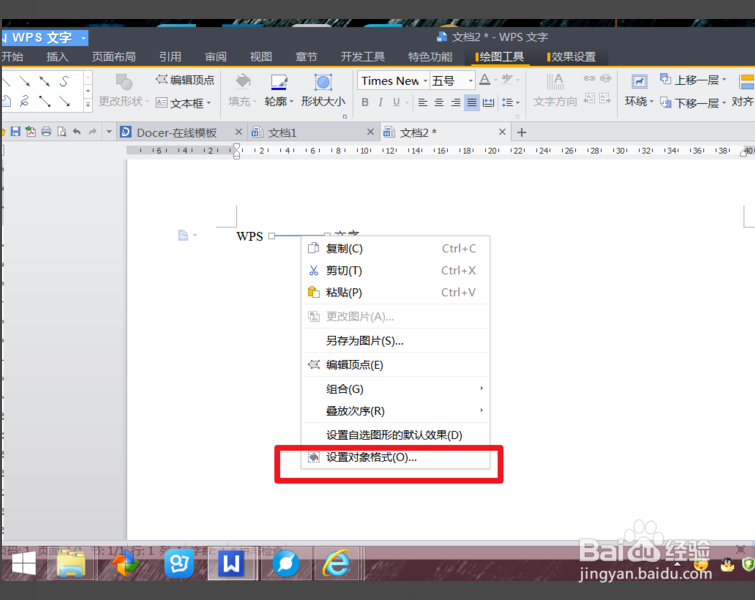Click the font color A icon
Screen dimensions: 755x600
[x=485, y=79]
